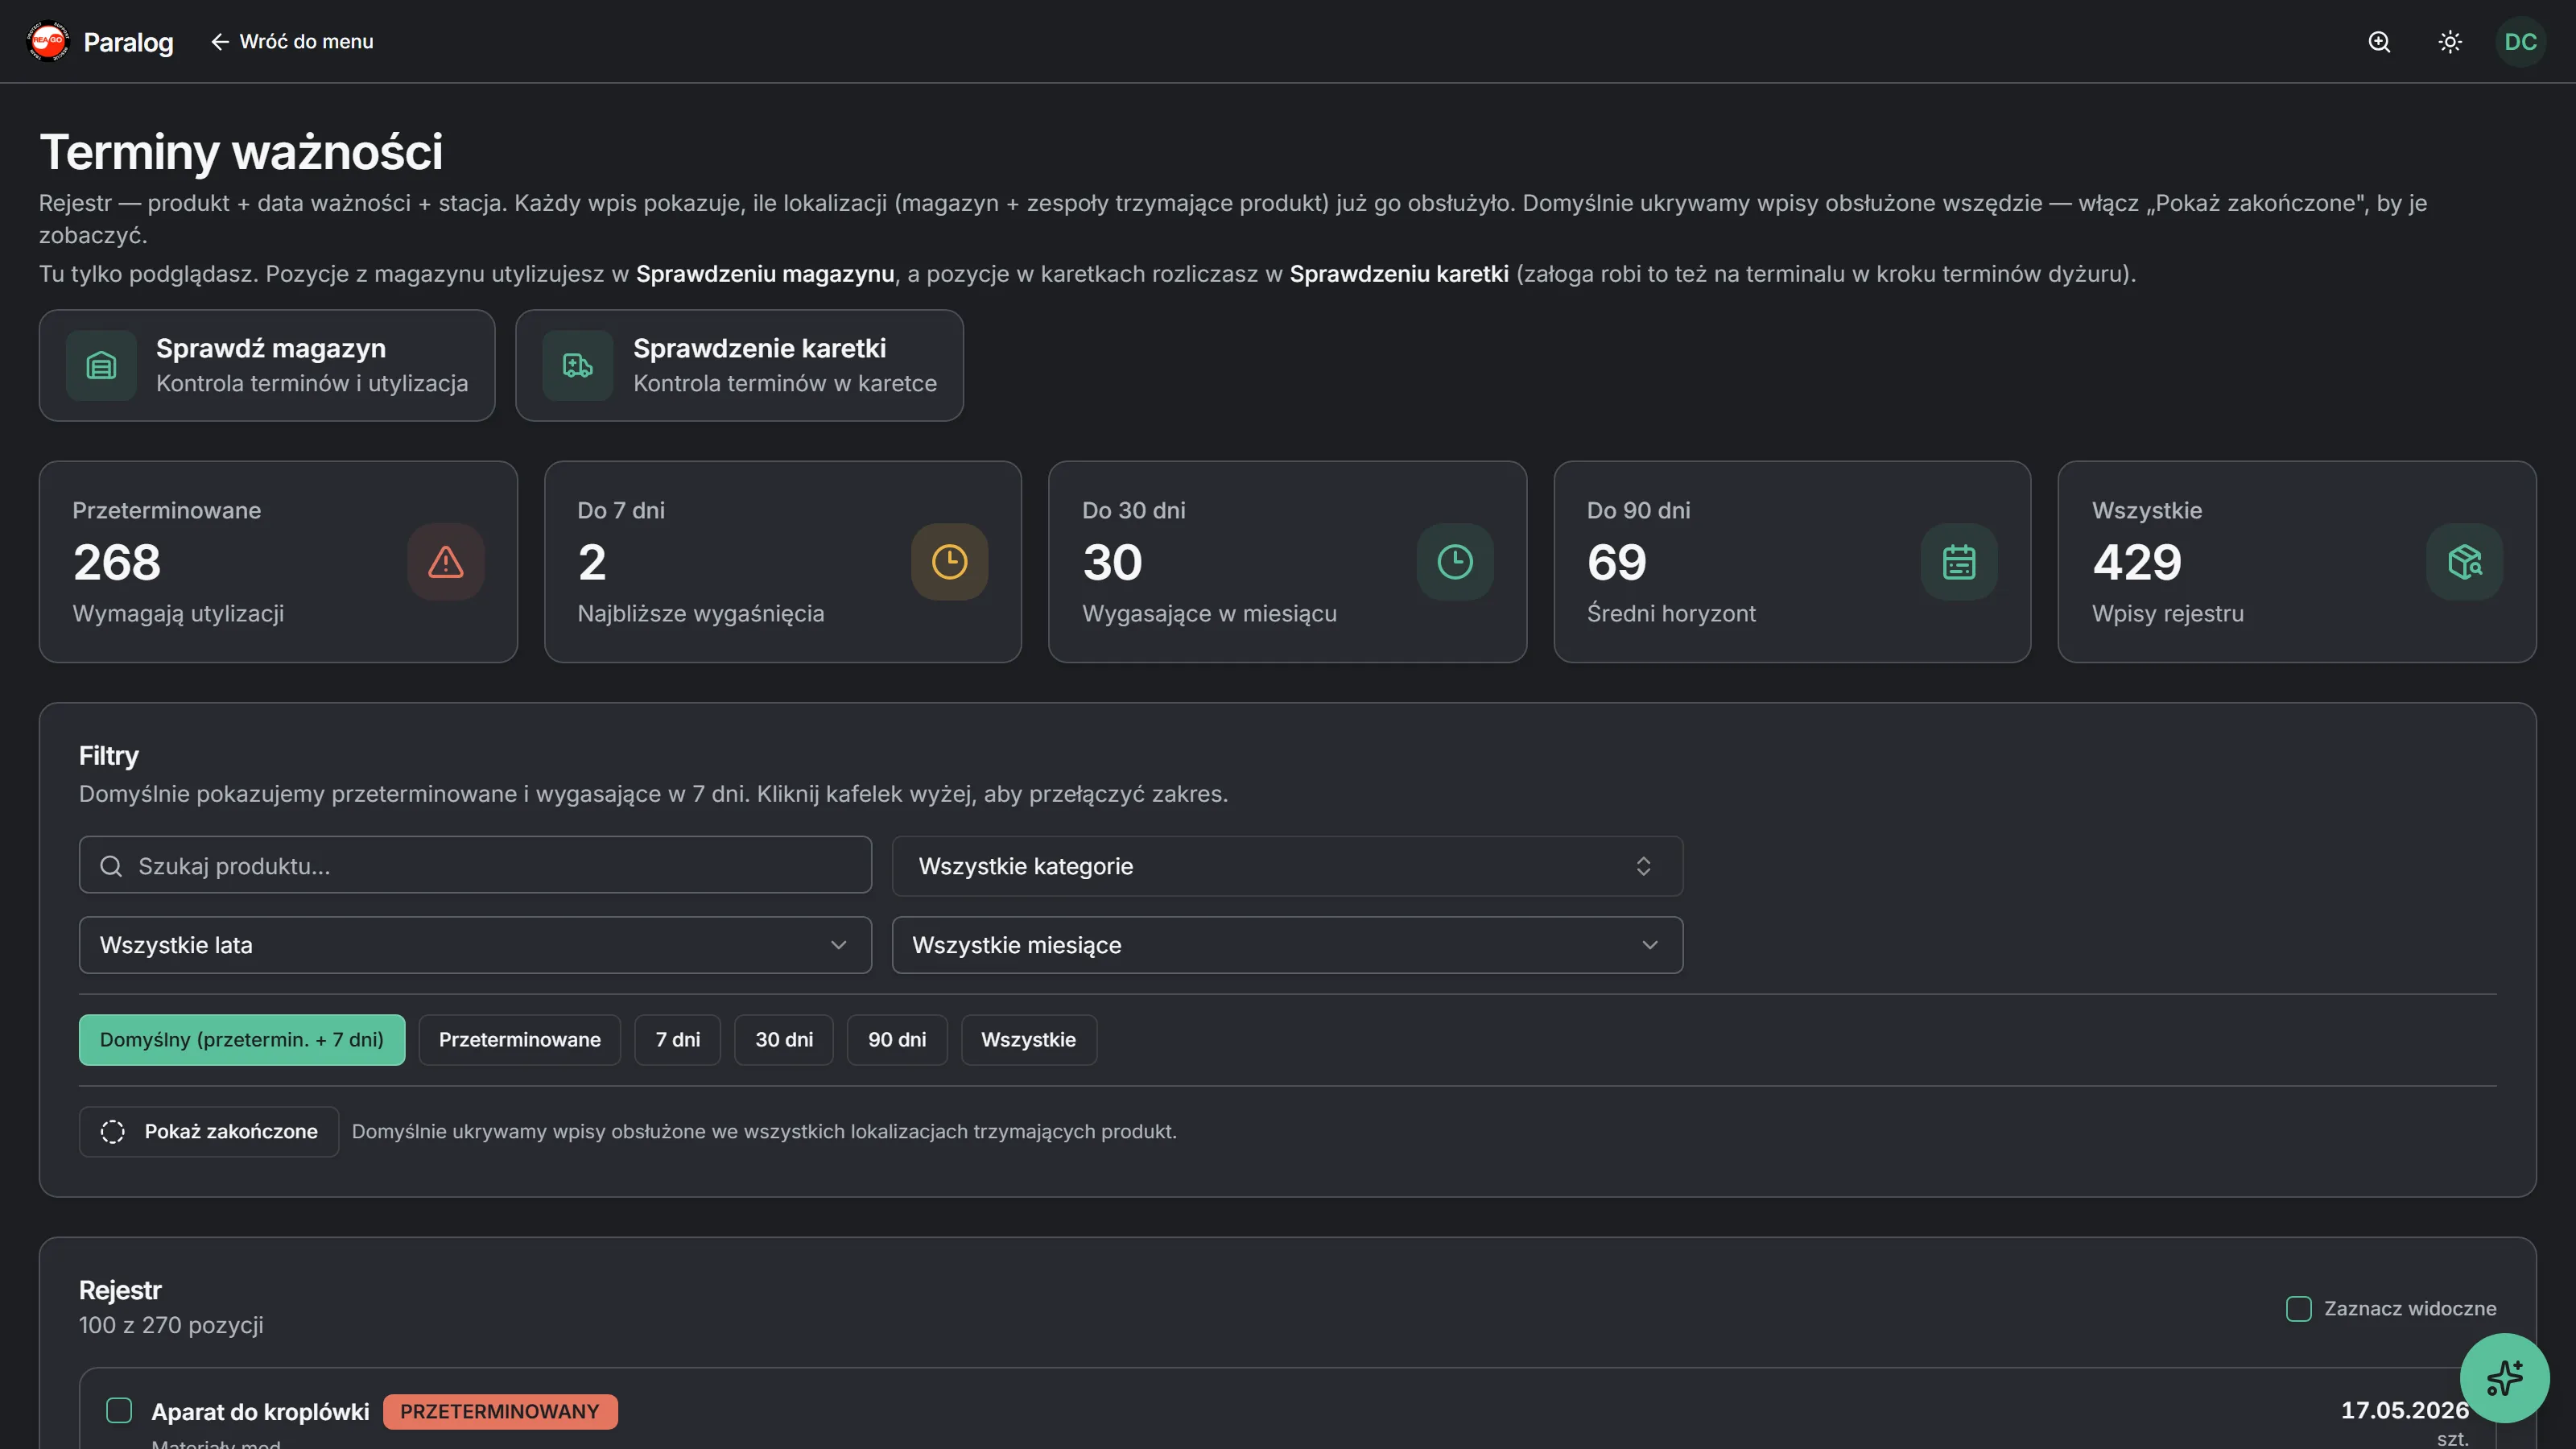
Task: Tick the Zaznacz widoczne checkbox
Action: pos(2298,1308)
